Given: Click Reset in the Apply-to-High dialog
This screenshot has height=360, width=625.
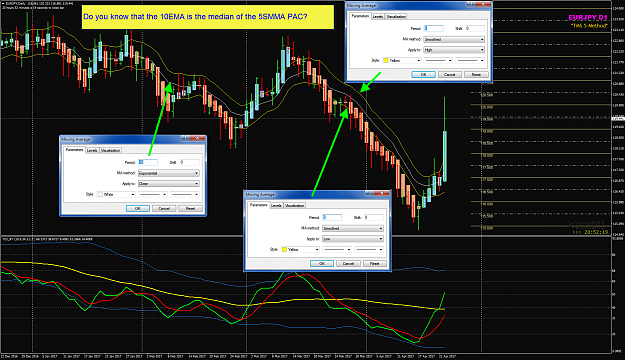Looking at the screenshot, I should click(476, 75).
